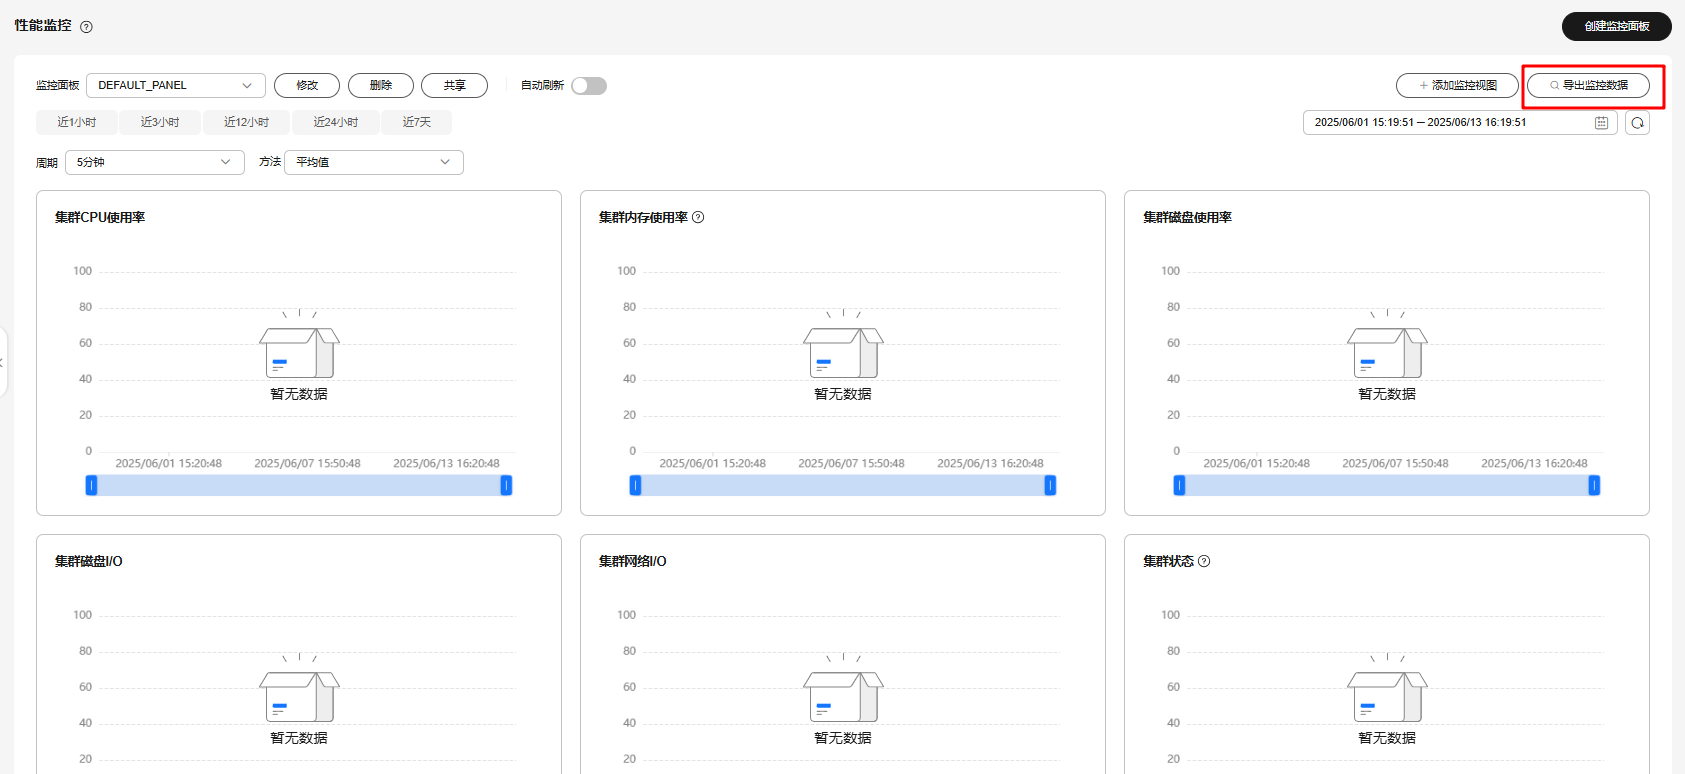Click 暂无数据 text in 集群状态 chart
The image size is (1685, 774).
point(1387,738)
